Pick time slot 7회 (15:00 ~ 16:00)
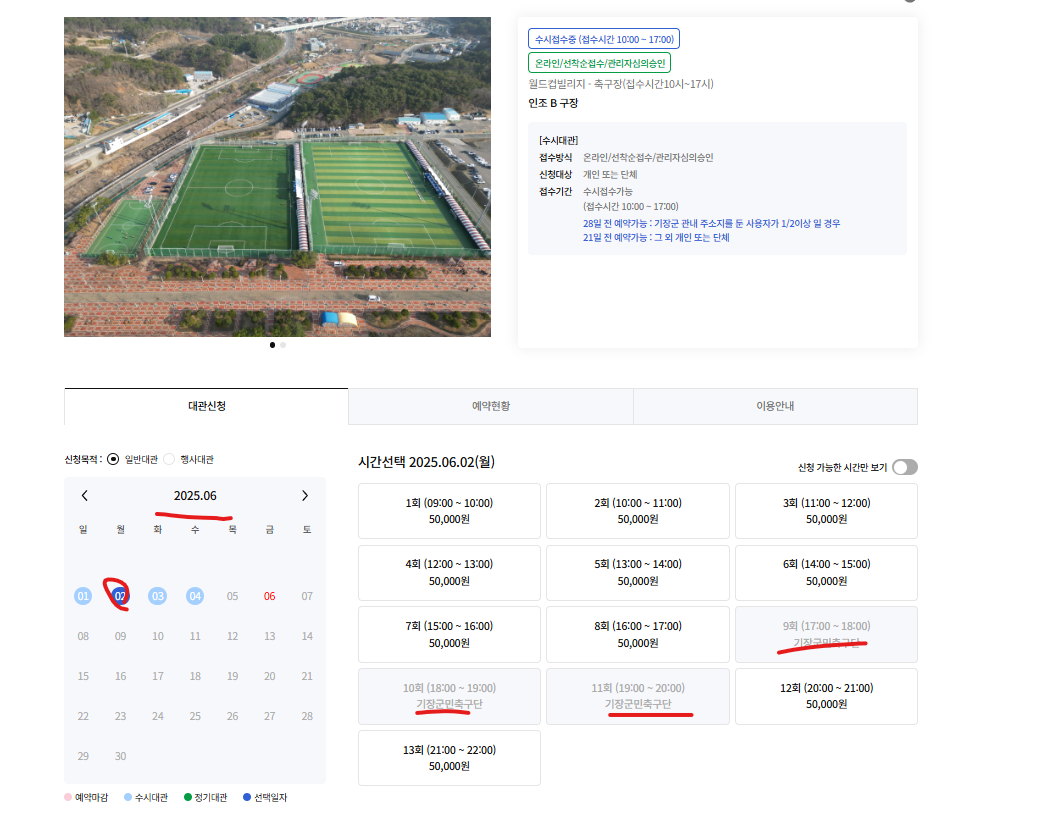Viewport: 1051px width, 816px height. 449,634
